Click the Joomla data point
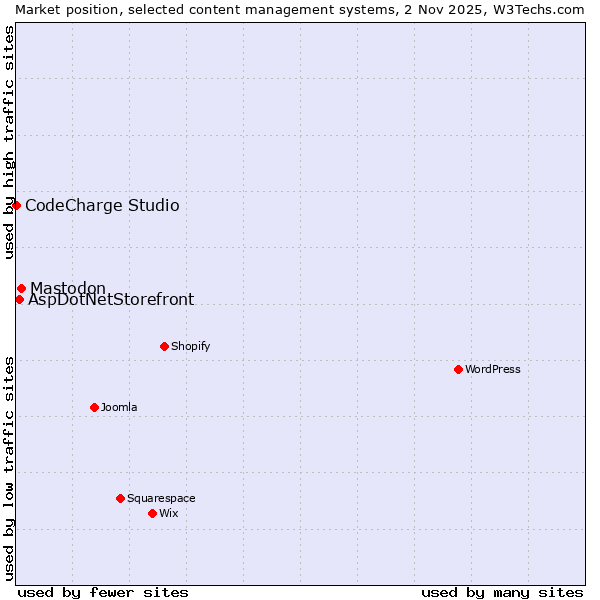This screenshot has height=600, width=600. 95,407
